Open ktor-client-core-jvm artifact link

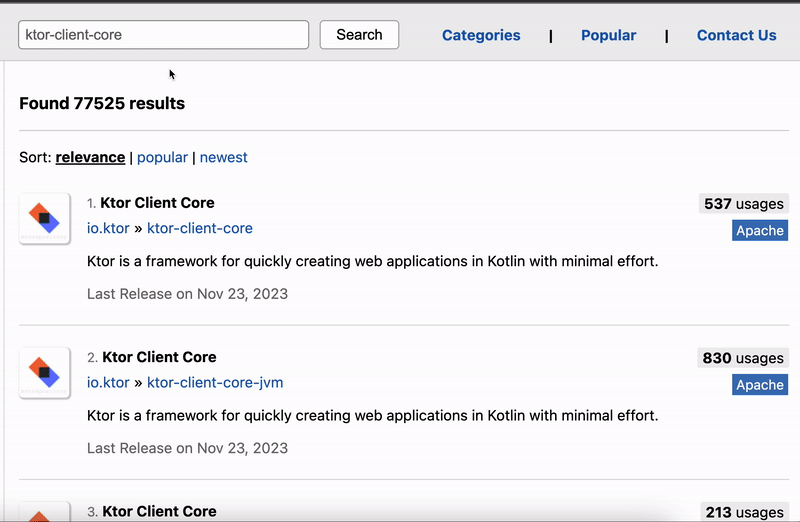tap(215, 382)
